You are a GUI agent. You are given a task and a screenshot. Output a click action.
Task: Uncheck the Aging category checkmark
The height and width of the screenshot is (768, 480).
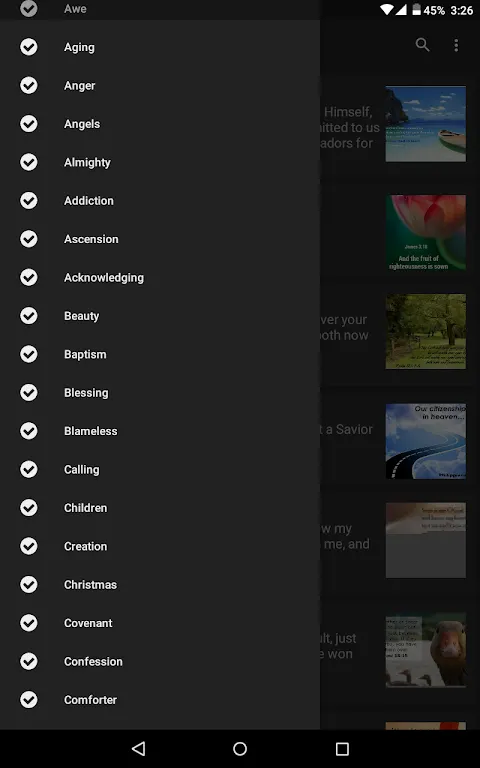[x=29, y=47]
